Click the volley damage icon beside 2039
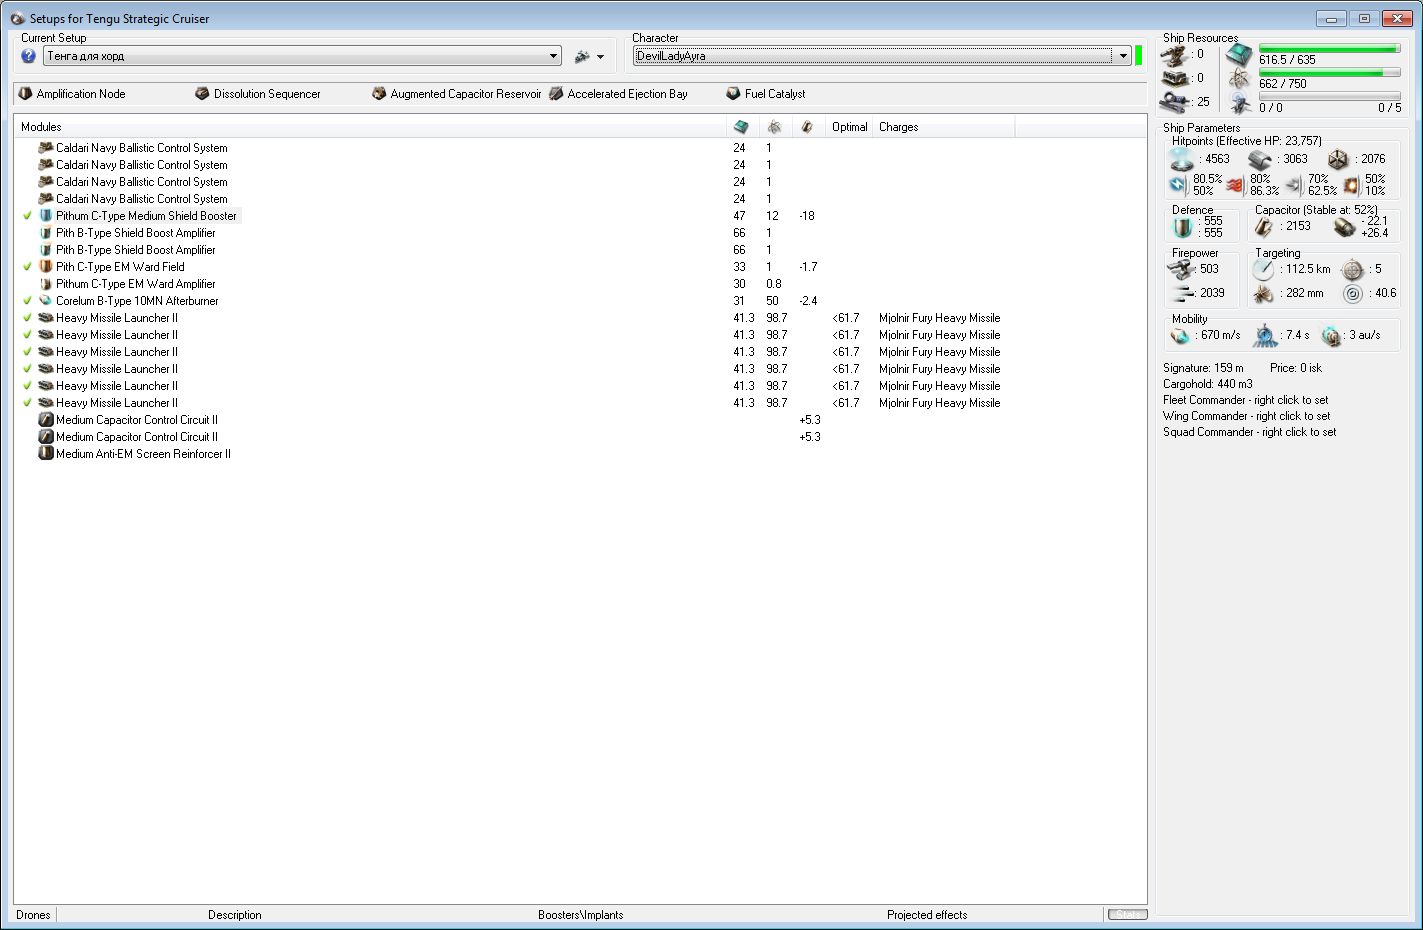The image size is (1423, 930). click(x=1183, y=294)
